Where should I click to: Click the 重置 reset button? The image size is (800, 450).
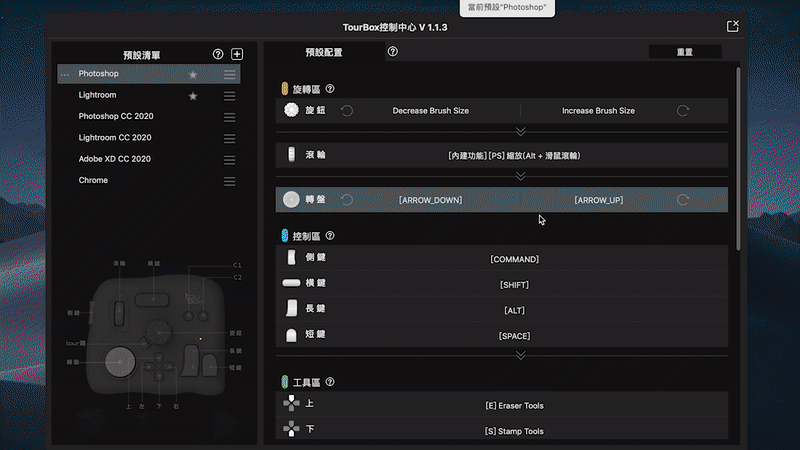click(x=685, y=52)
